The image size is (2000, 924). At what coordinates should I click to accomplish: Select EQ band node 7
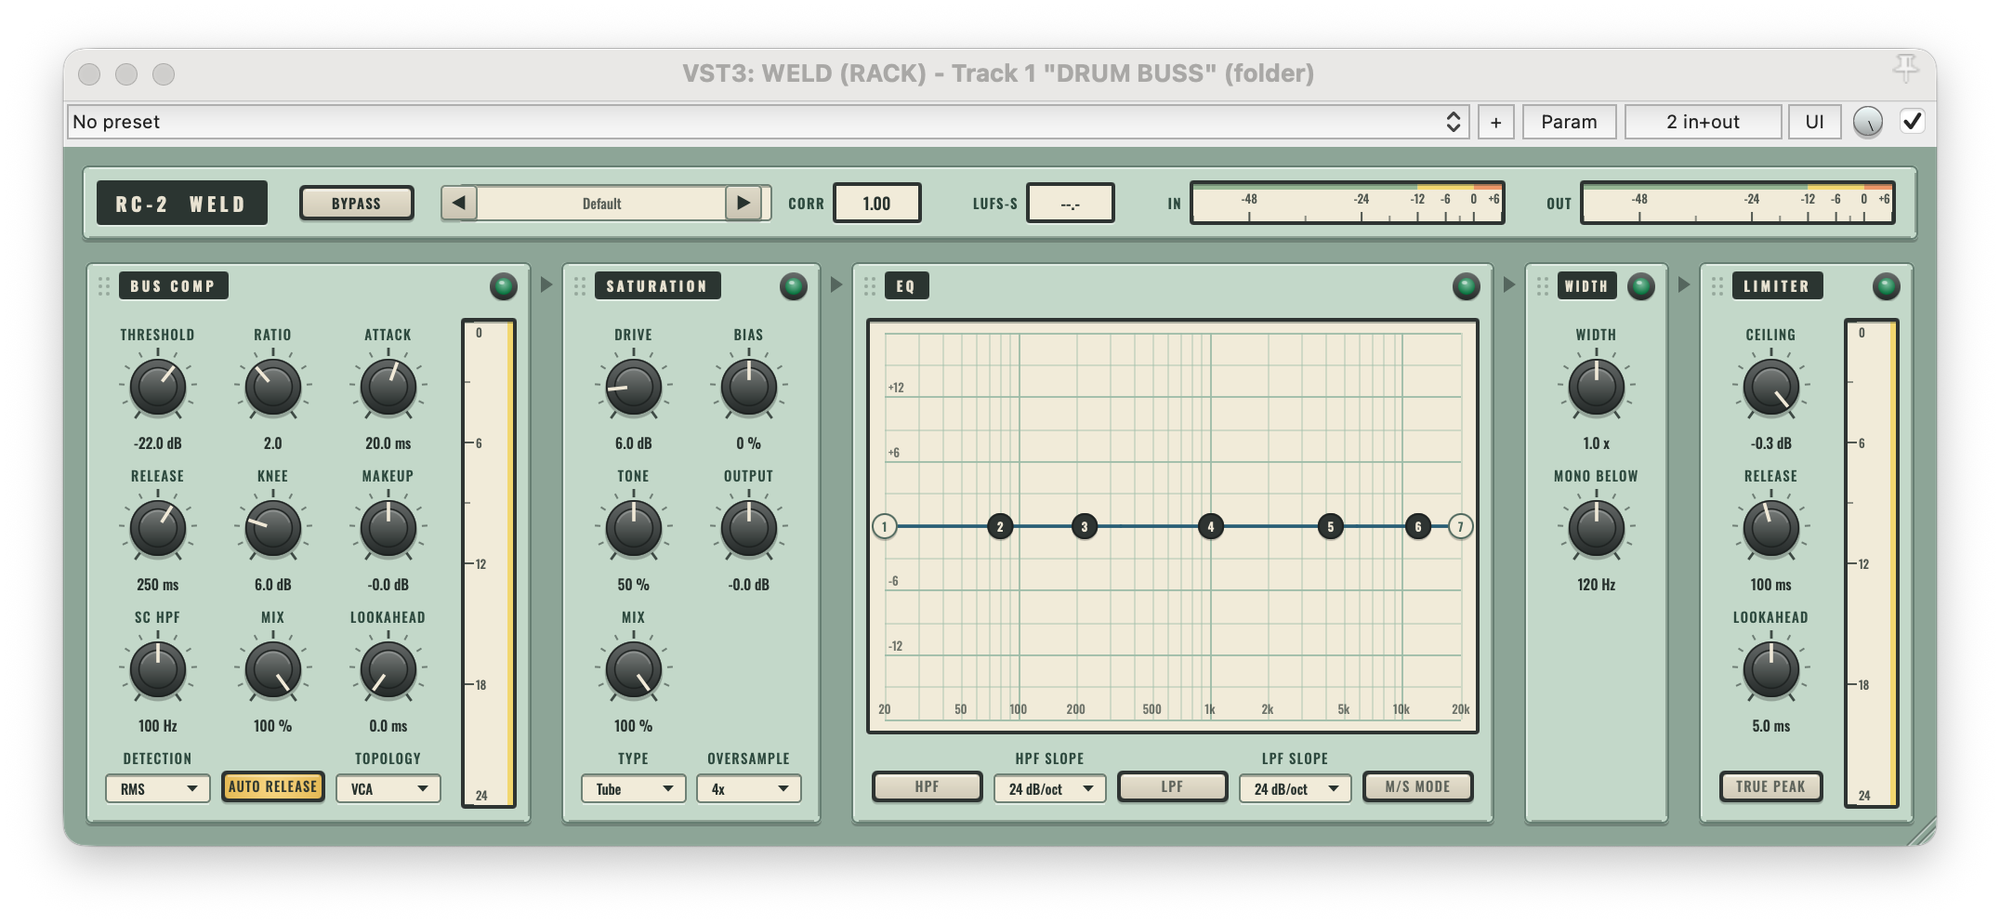1460,526
